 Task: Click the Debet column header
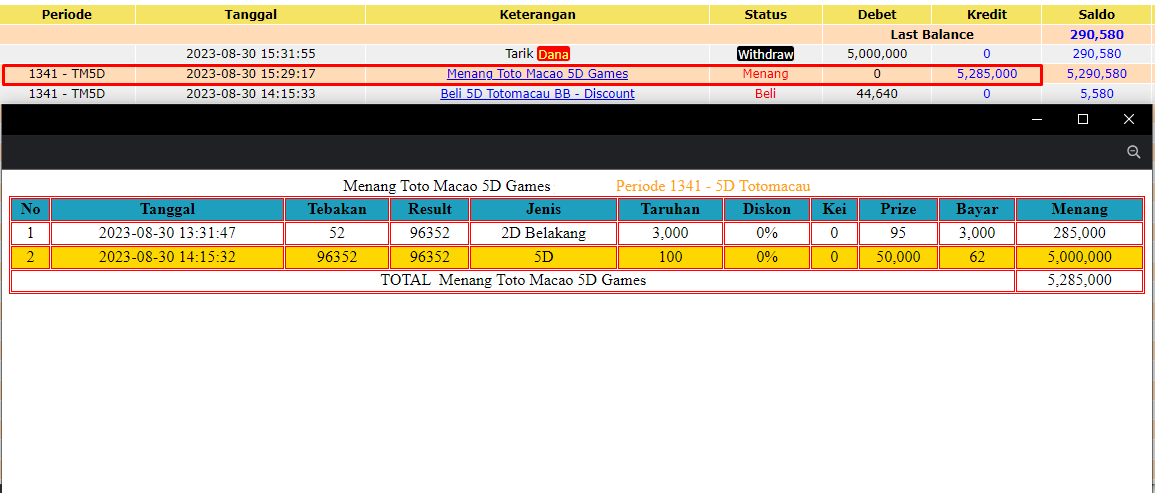(x=877, y=15)
